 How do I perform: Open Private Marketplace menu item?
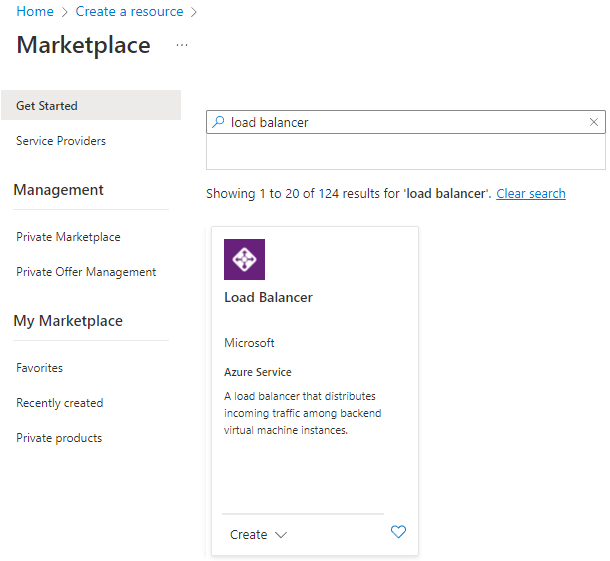tap(68, 237)
